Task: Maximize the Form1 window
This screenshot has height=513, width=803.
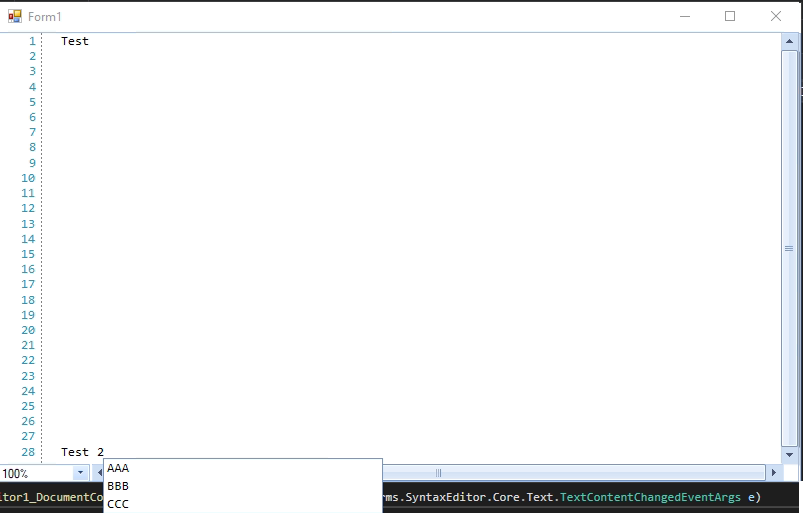Action: 730,16
